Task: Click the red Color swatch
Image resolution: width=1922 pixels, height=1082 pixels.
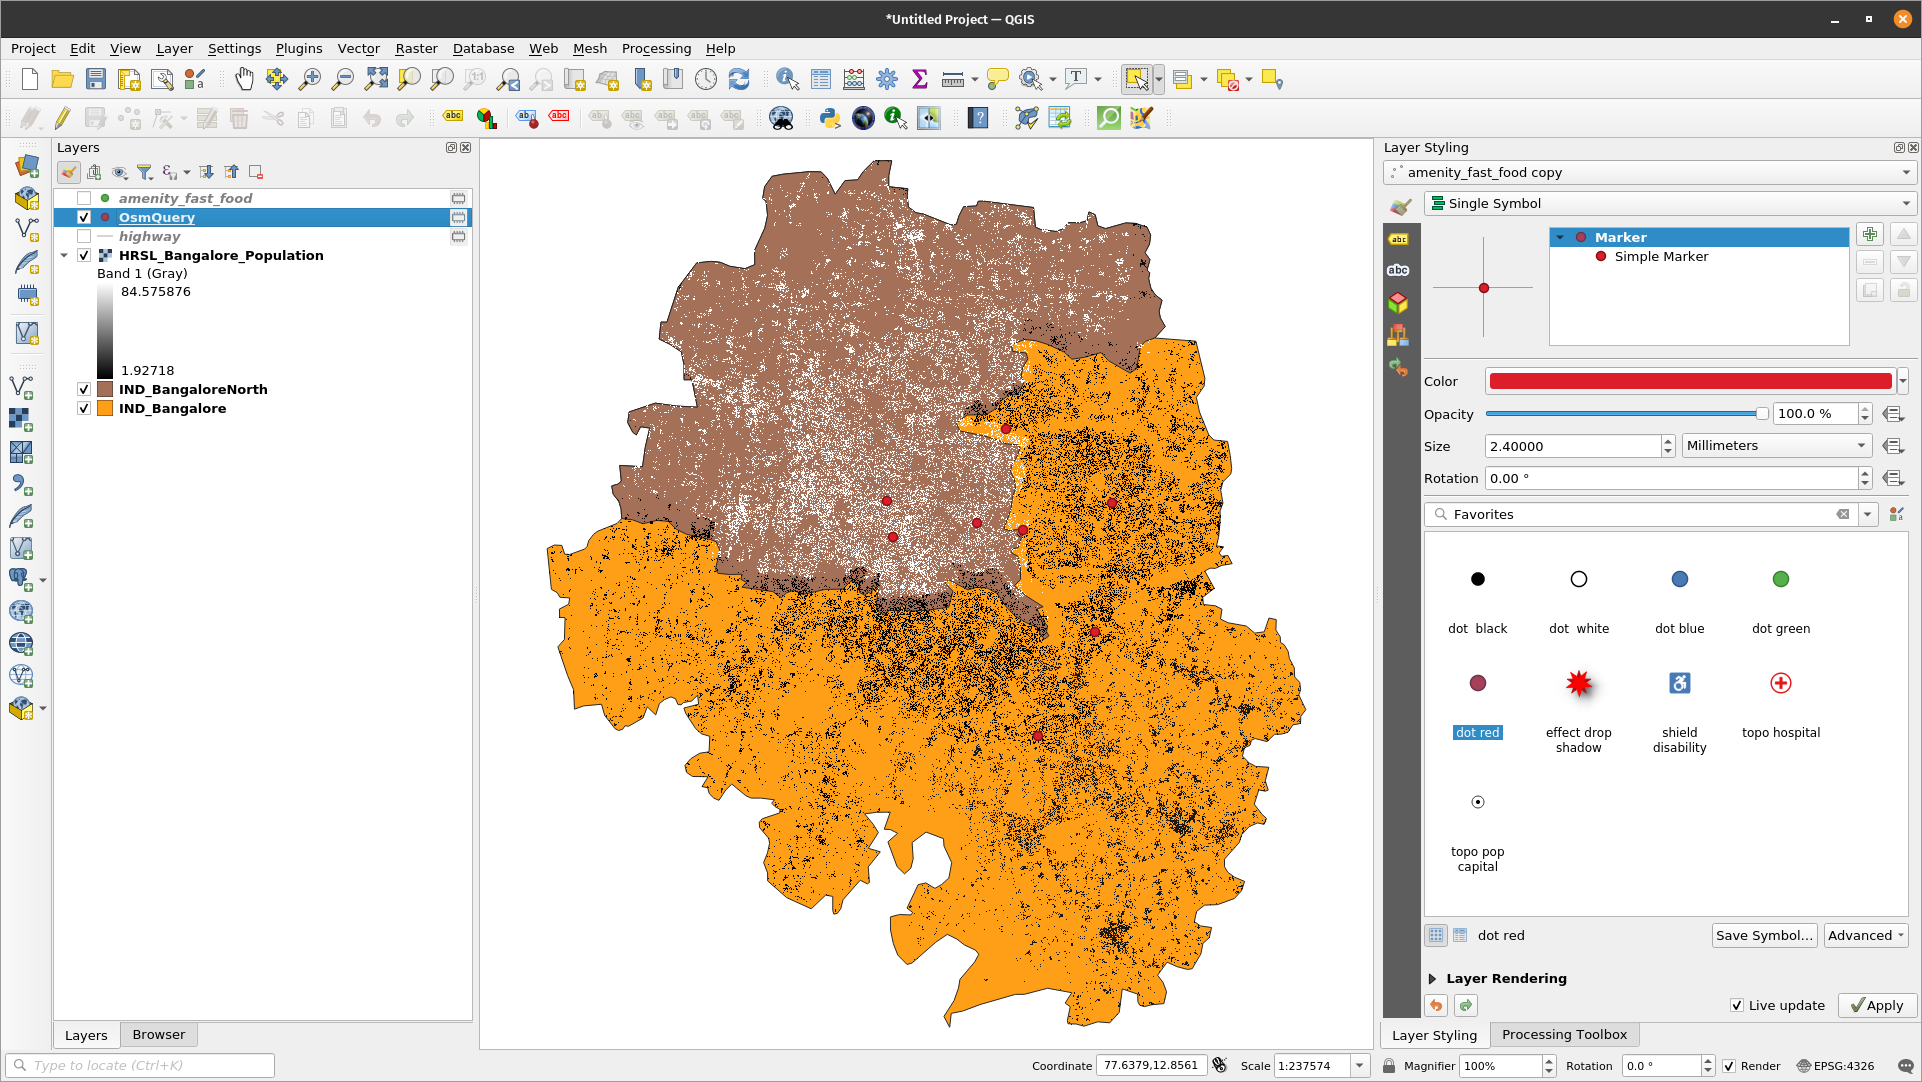Action: [x=1690, y=381]
